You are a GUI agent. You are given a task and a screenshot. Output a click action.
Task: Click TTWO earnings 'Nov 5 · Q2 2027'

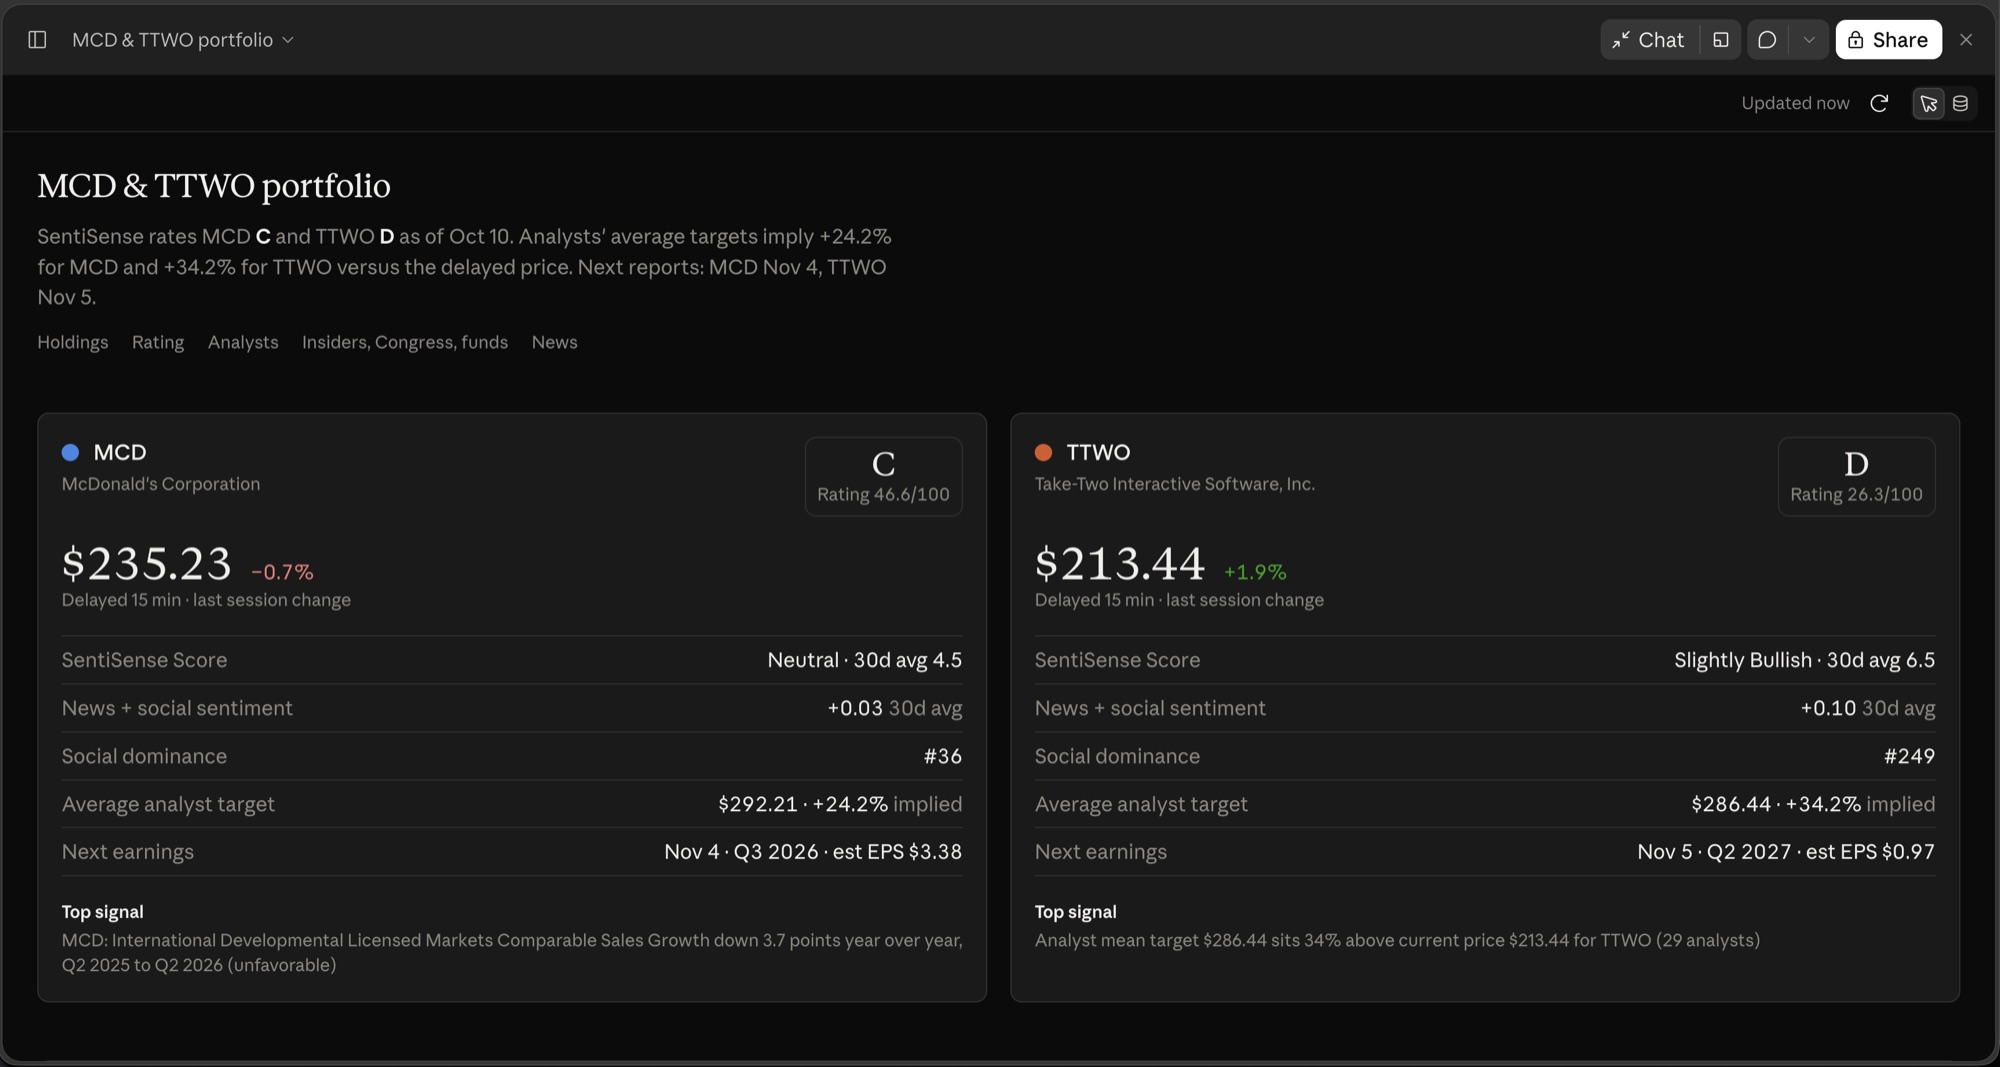coord(1714,852)
